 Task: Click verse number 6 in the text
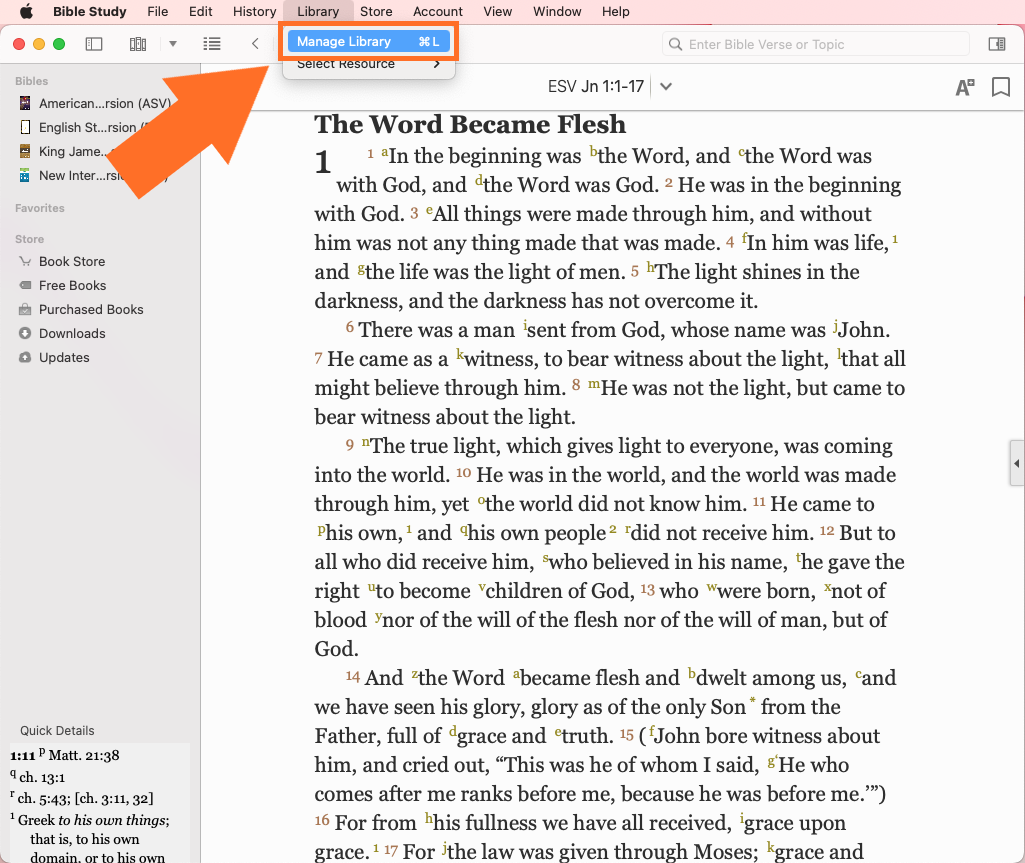350,327
